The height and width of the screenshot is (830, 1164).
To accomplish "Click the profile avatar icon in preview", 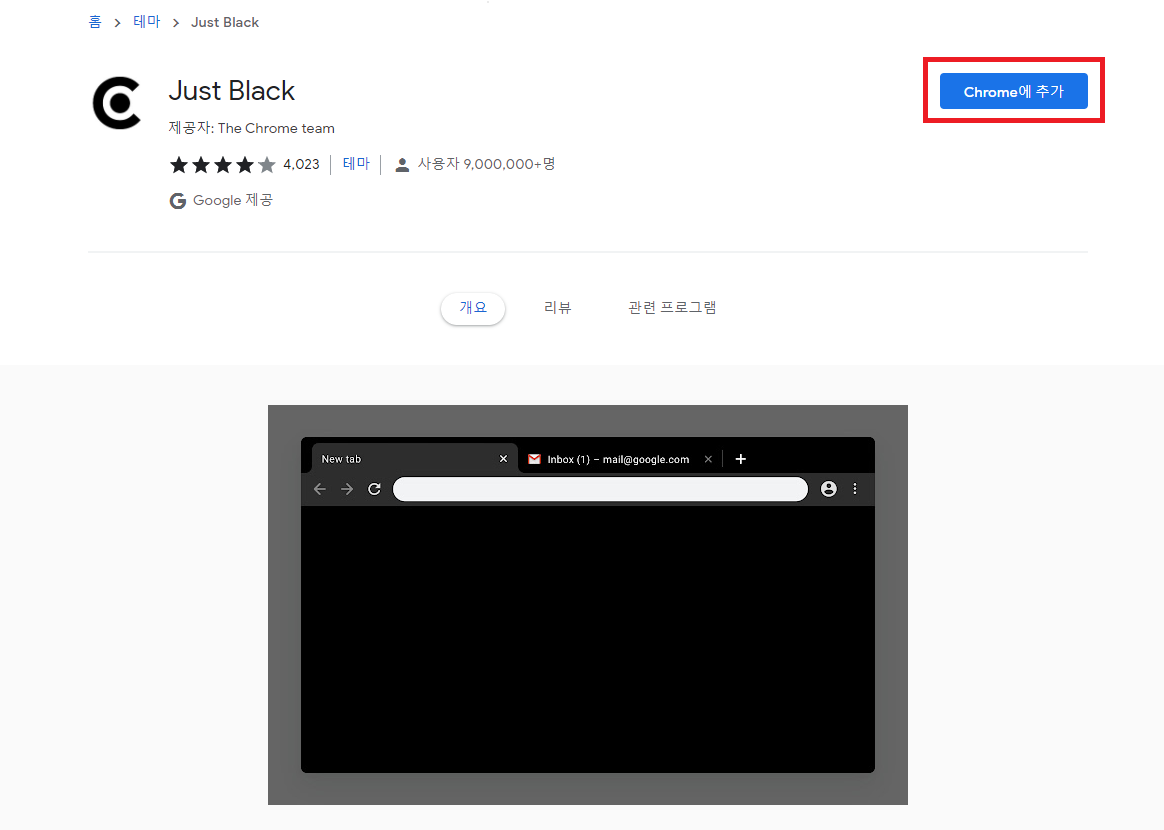I will click(828, 488).
